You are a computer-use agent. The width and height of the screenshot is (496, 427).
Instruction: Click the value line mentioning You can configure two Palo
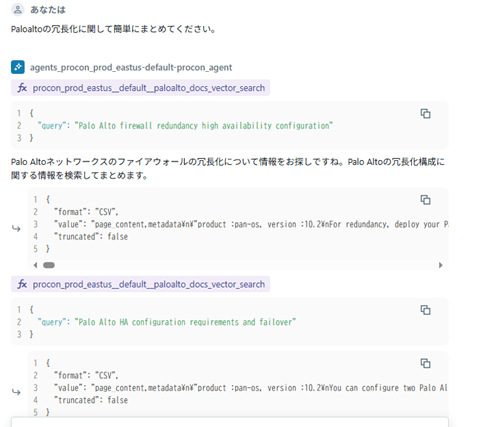[251, 388]
